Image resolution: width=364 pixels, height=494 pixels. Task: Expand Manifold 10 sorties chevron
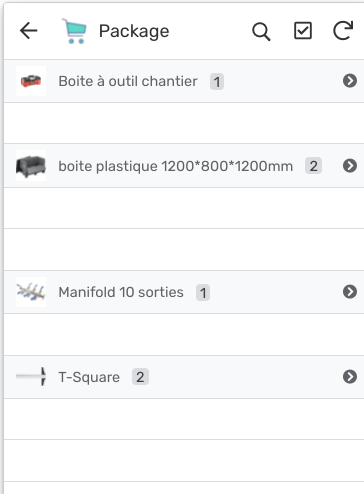(x=350, y=292)
